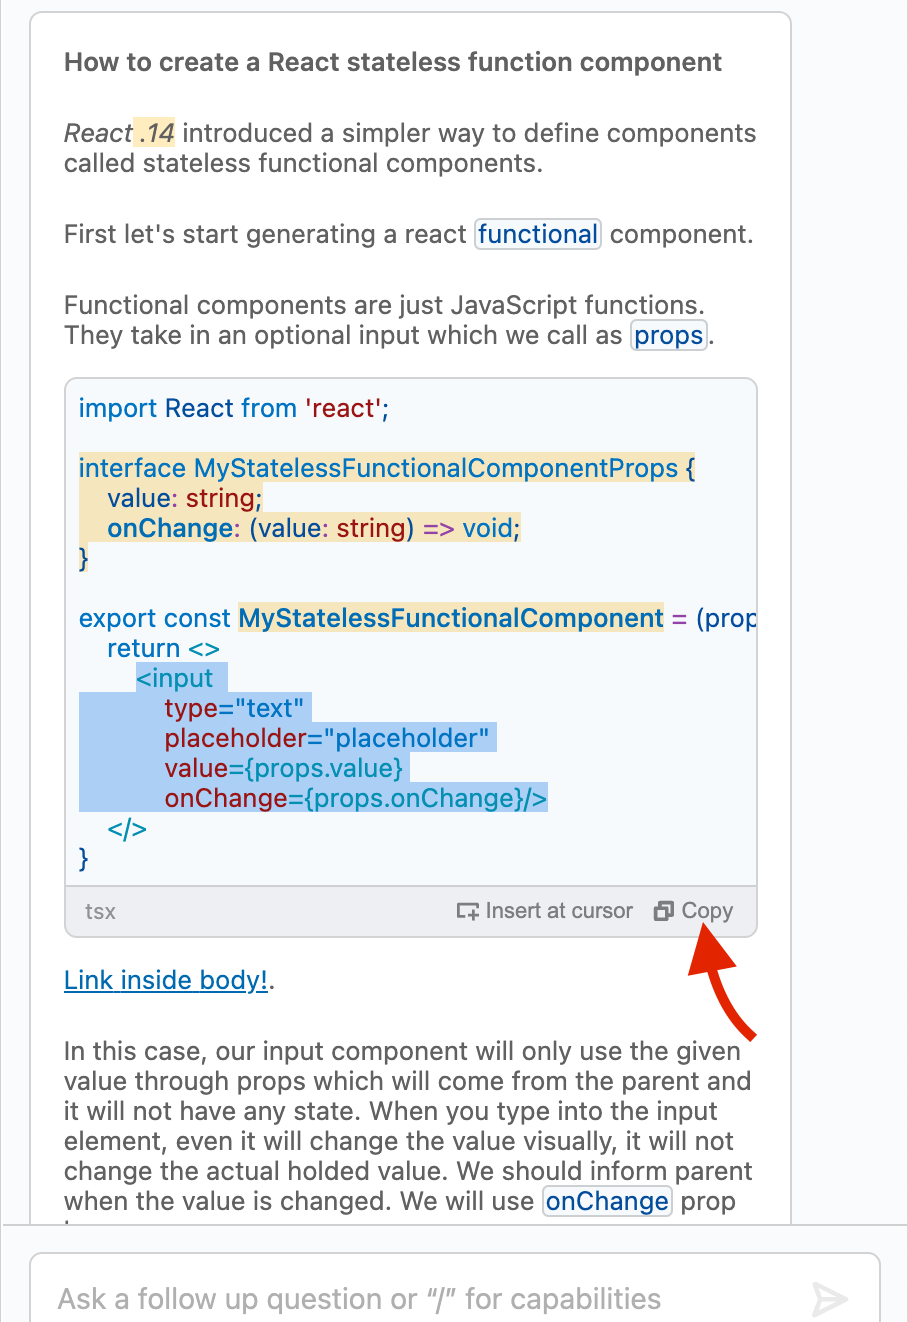908x1322 pixels.
Task: Click the send arrow icon
Action: click(829, 1299)
